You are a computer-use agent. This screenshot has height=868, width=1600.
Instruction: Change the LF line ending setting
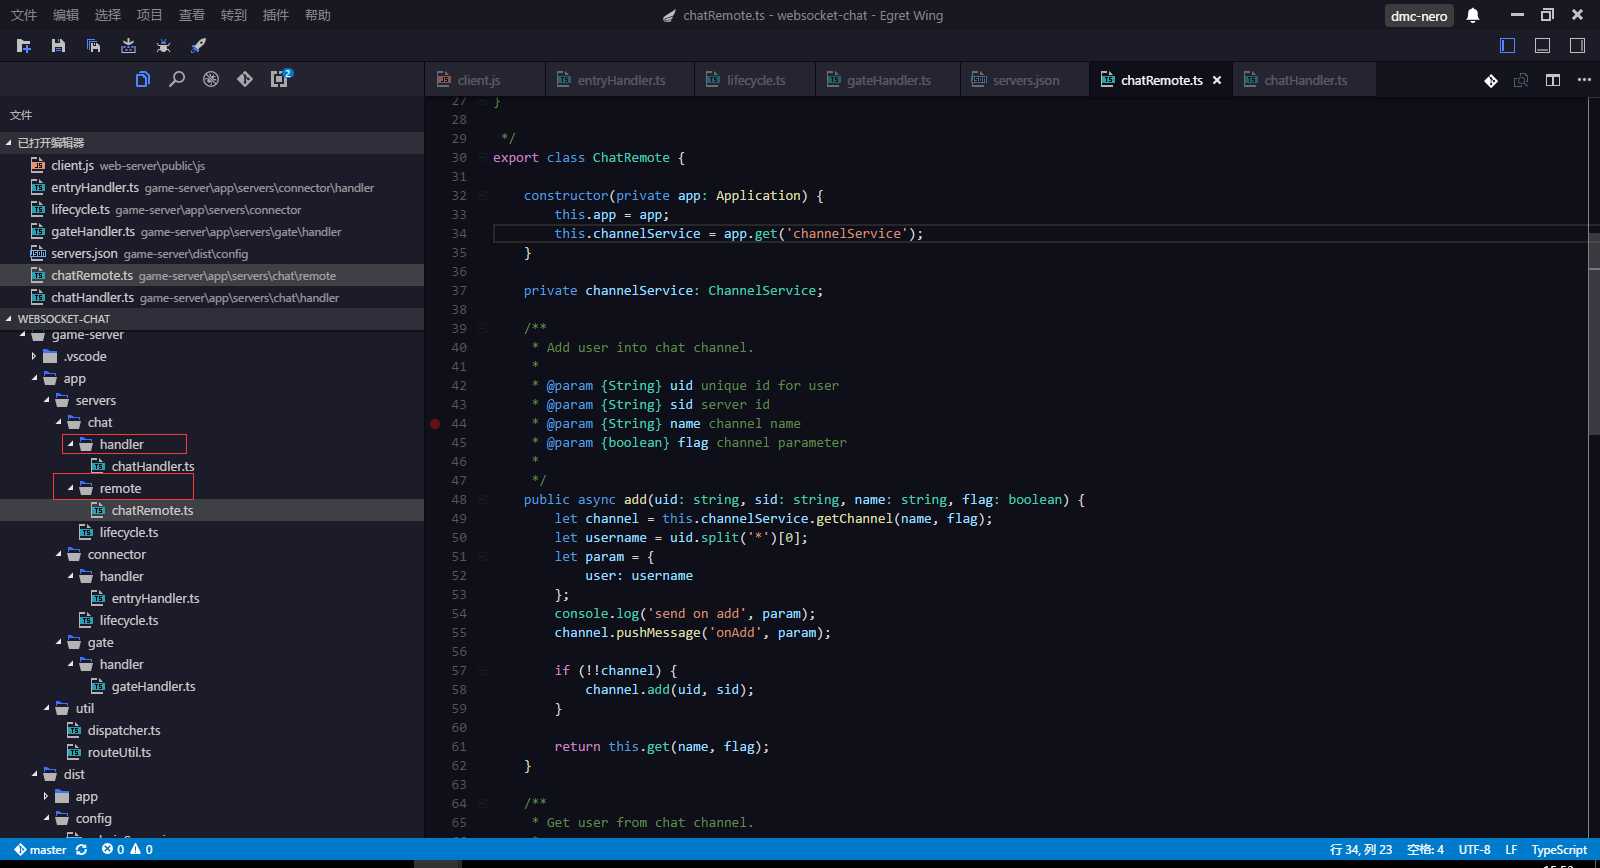coord(1511,850)
